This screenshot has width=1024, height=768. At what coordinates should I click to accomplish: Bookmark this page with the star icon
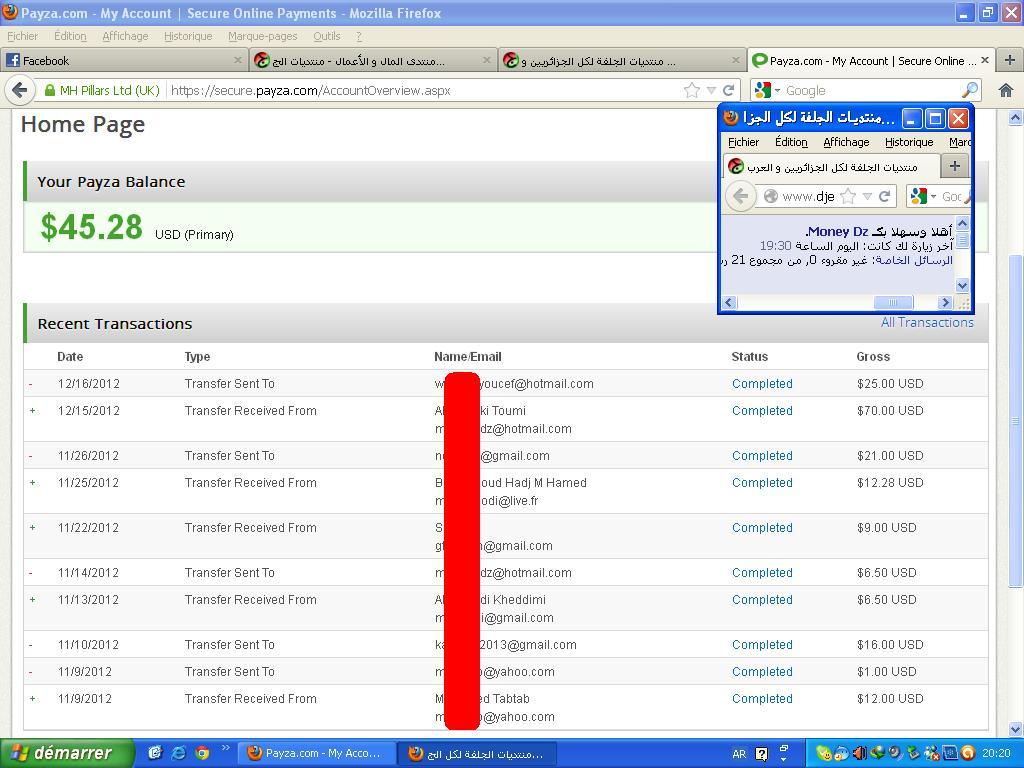click(692, 90)
